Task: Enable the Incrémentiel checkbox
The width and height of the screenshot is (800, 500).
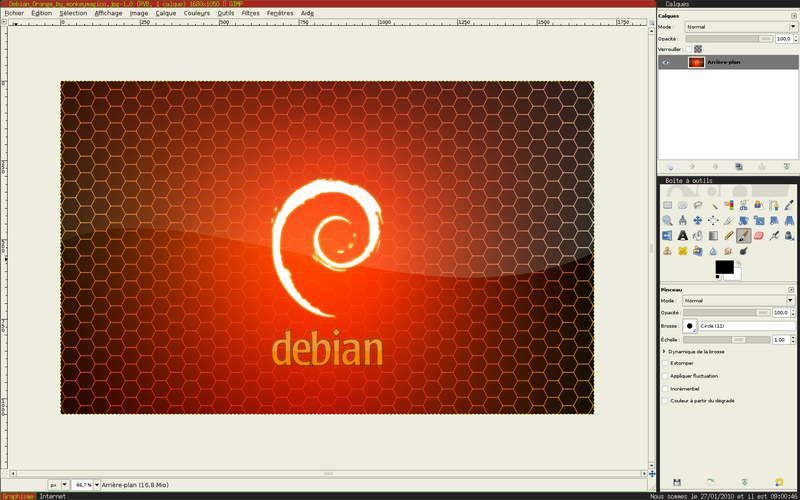Action: tap(665, 389)
